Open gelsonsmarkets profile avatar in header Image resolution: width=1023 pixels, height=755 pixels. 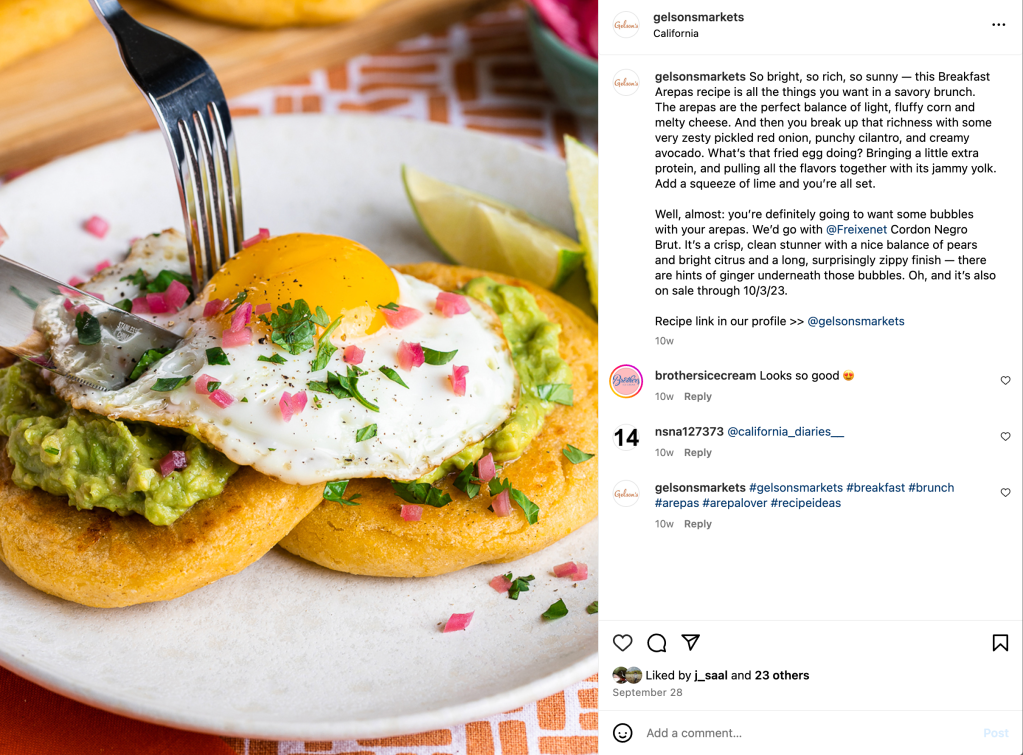[626, 25]
